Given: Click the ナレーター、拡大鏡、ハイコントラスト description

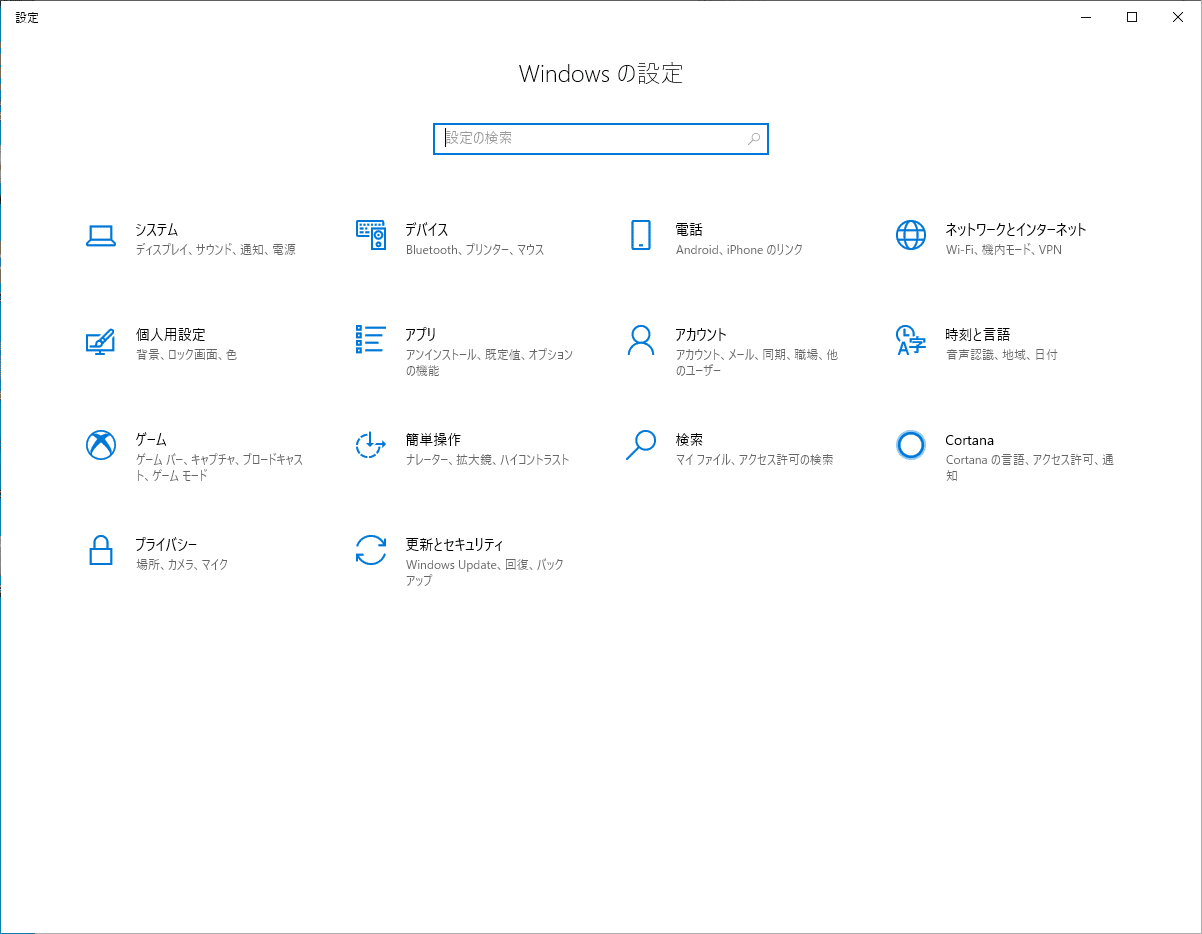Looking at the screenshot, I should (x=488, y=460).
